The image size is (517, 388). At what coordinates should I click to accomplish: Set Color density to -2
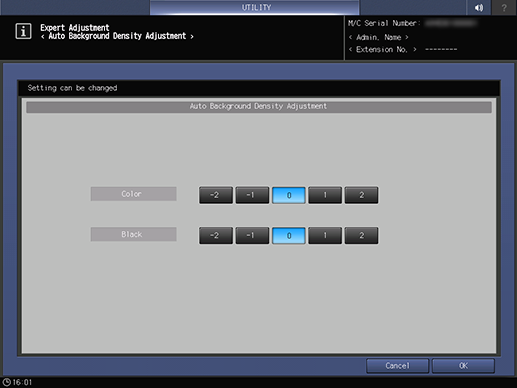click(216, 195)
